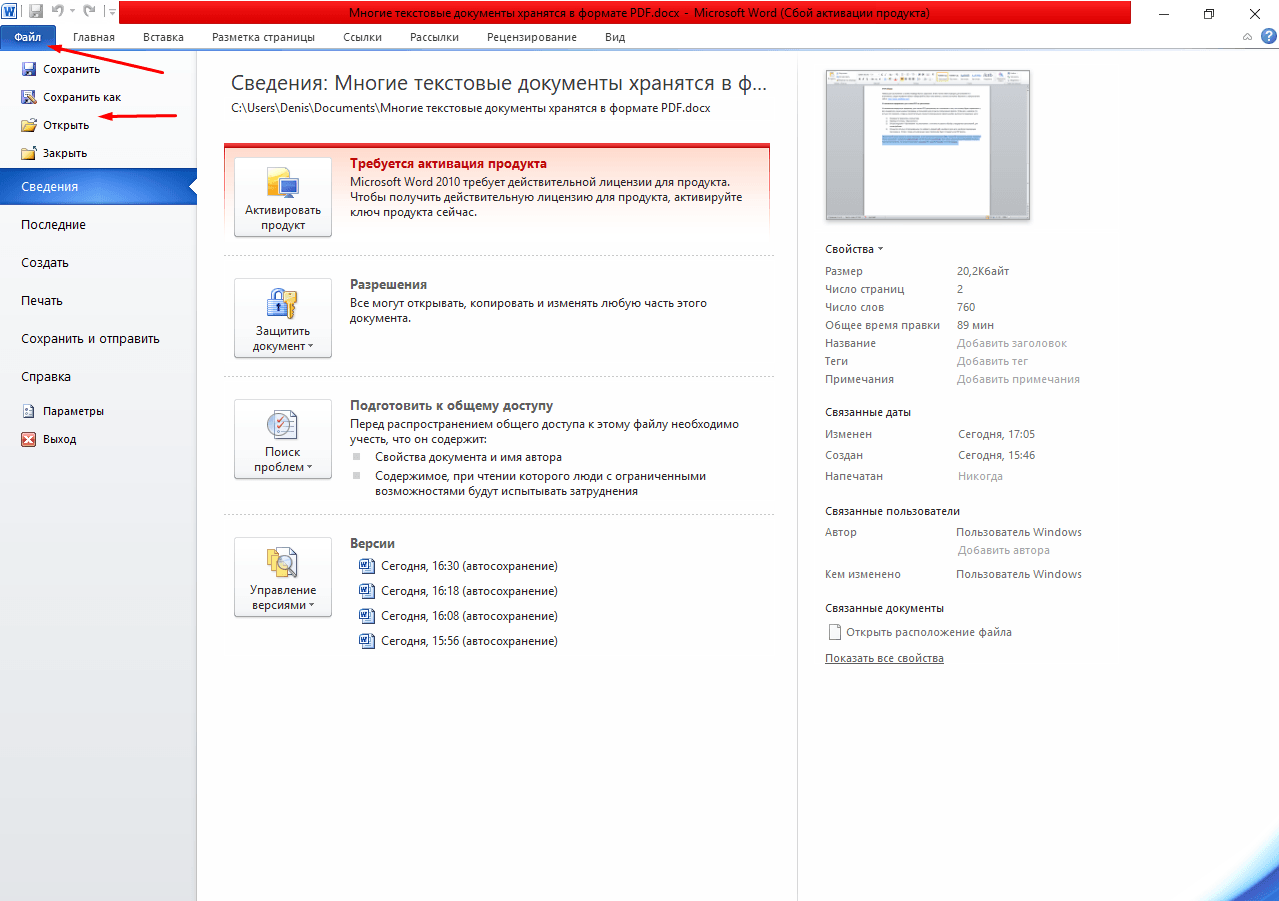Select the Разметка страницы tab
Image resolution: width=1279 pixels, height=901 pixels.
(263, 37)
